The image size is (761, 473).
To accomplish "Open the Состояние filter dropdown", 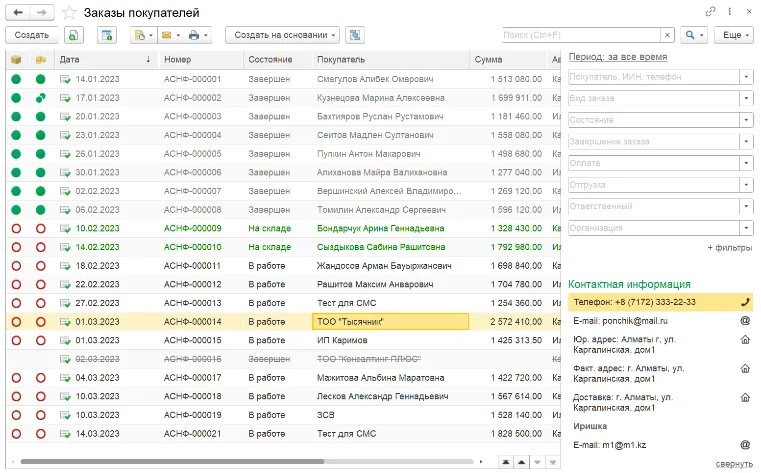I will click(x=746, y=120).
